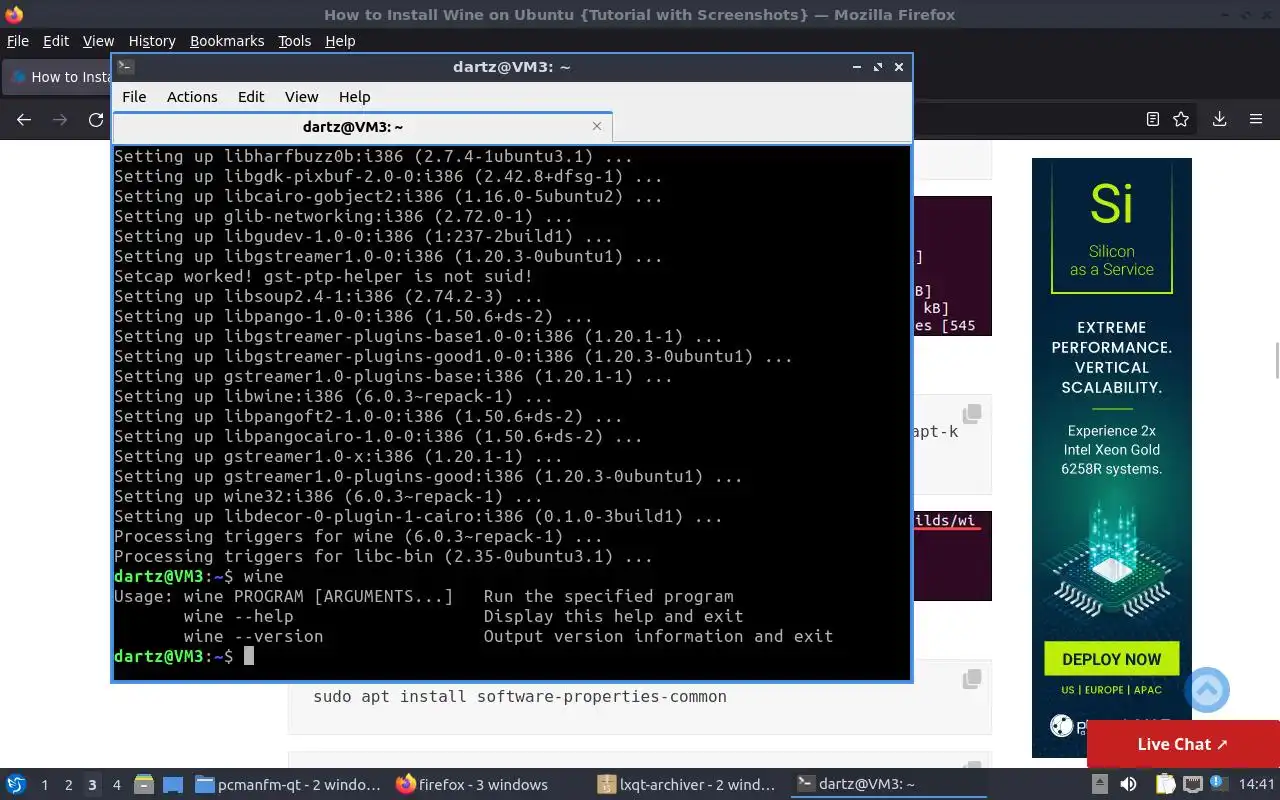Select the 'How to Install' Firefox tab
This screenshot has height=800, width=1280.
click(58, 77)
